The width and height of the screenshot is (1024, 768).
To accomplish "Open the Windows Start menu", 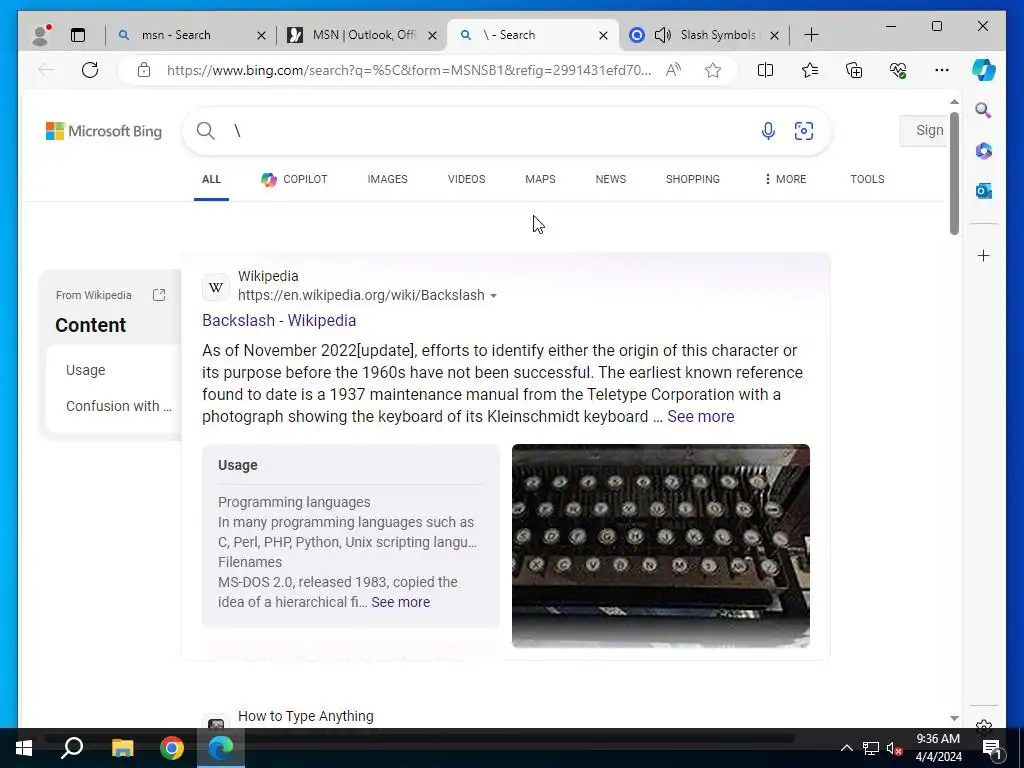I will (24, 748).
